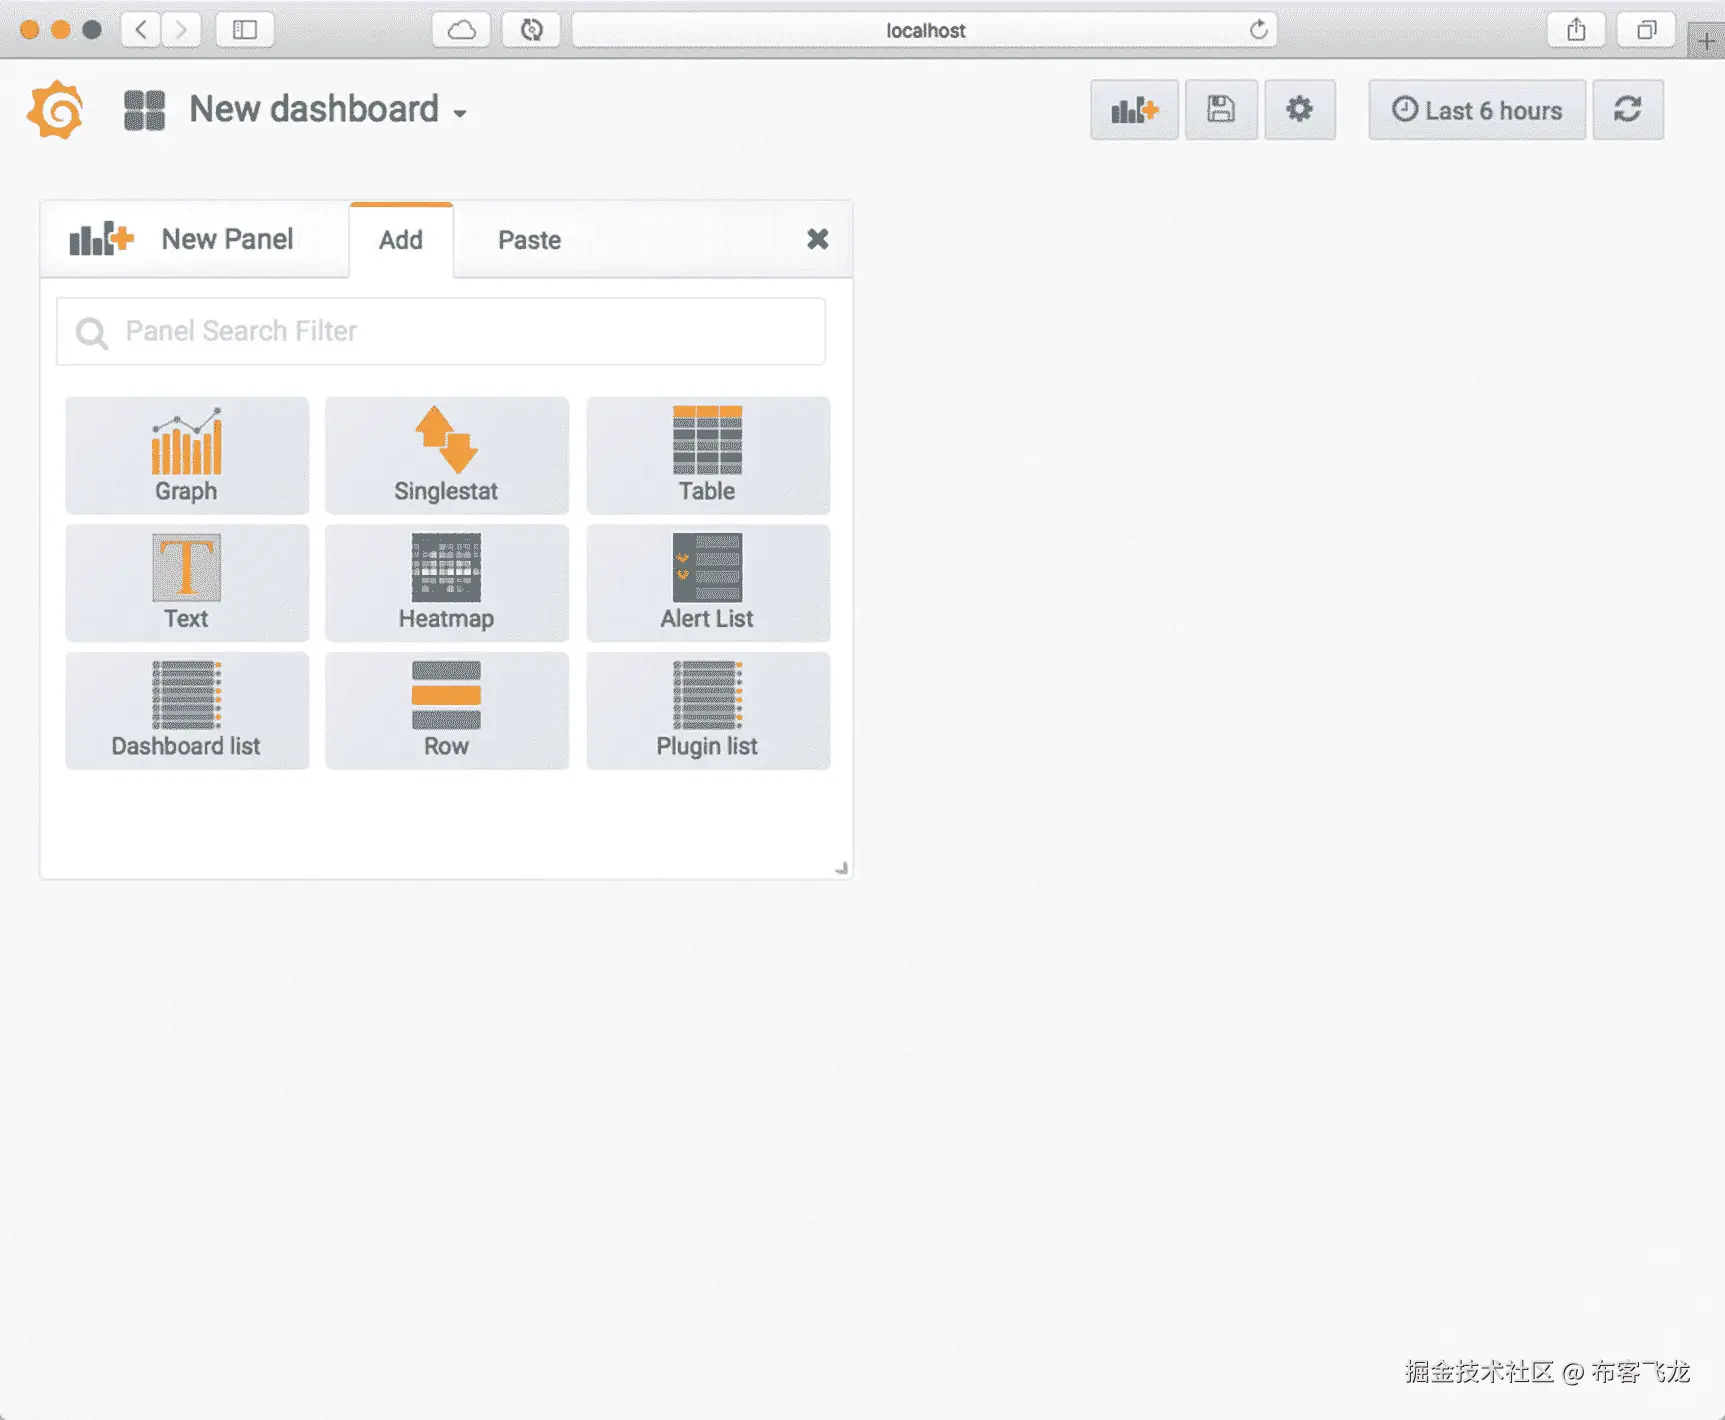Go forward in browser history
Viewport: 1725px width, 1420px height.
coord(181,30)
